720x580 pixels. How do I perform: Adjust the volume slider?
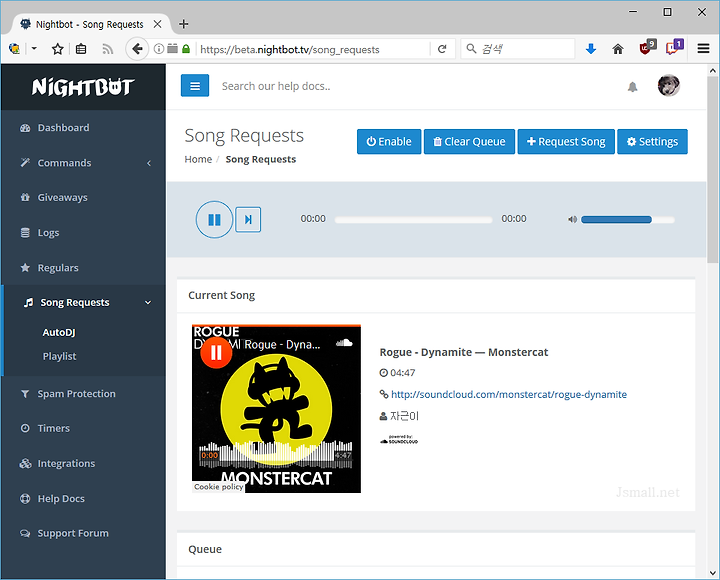tap(628, 220)
